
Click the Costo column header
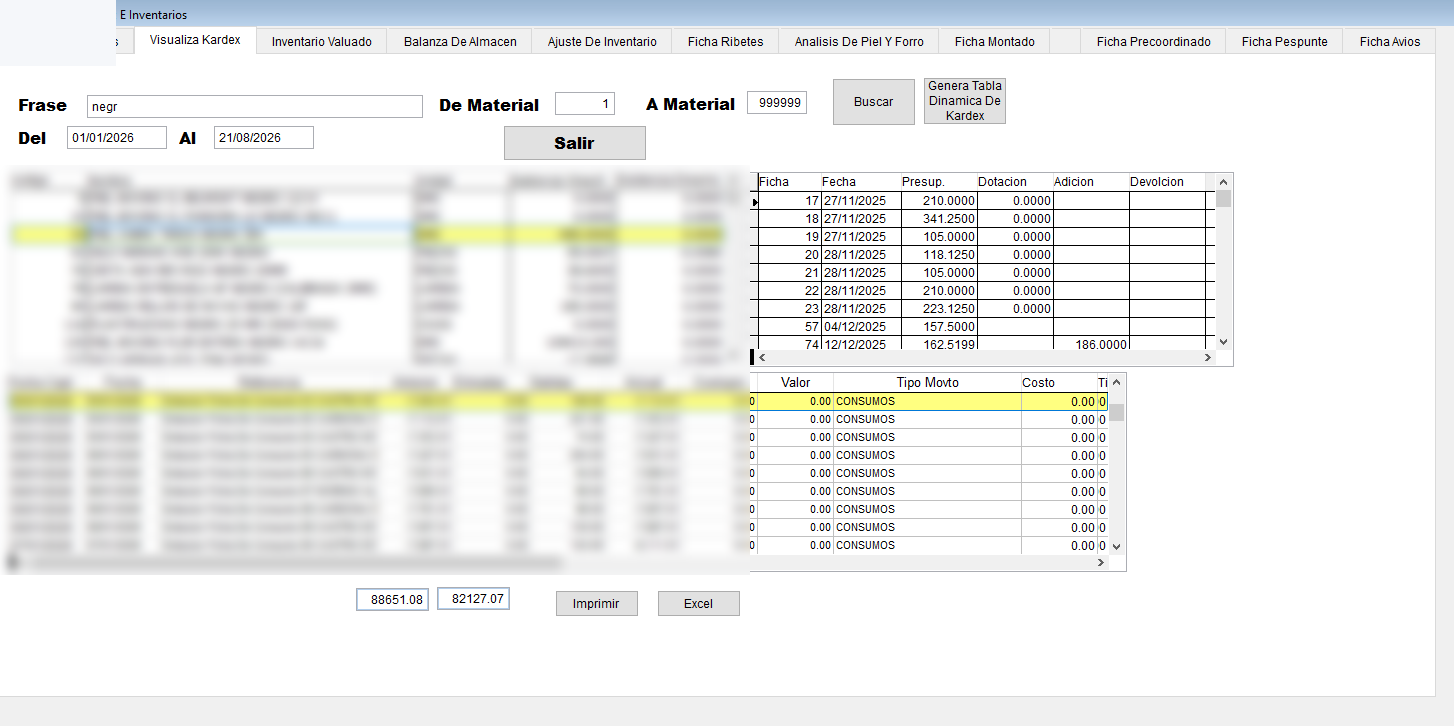(1058, 383)
